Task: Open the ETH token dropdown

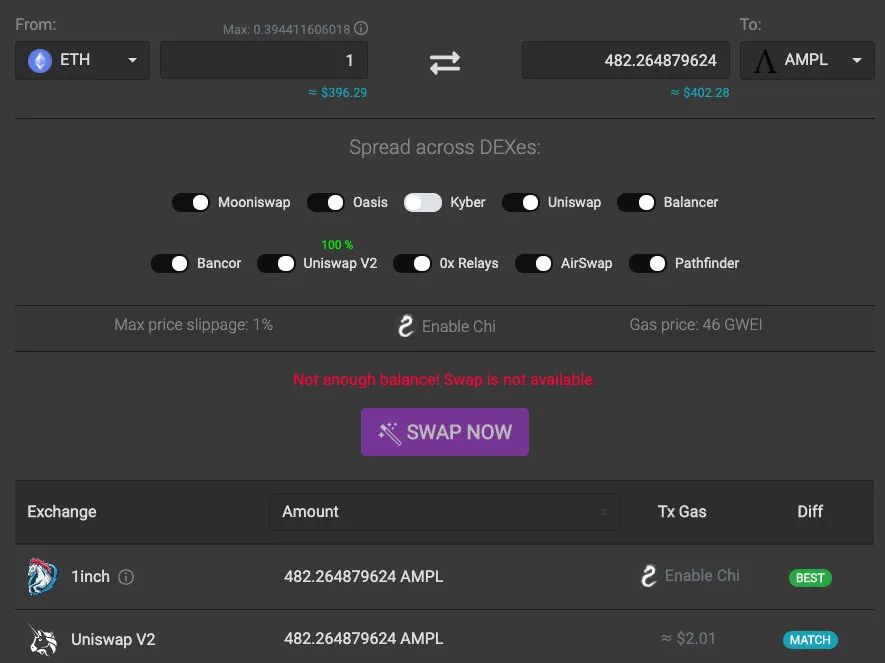Action: point(82,60)
